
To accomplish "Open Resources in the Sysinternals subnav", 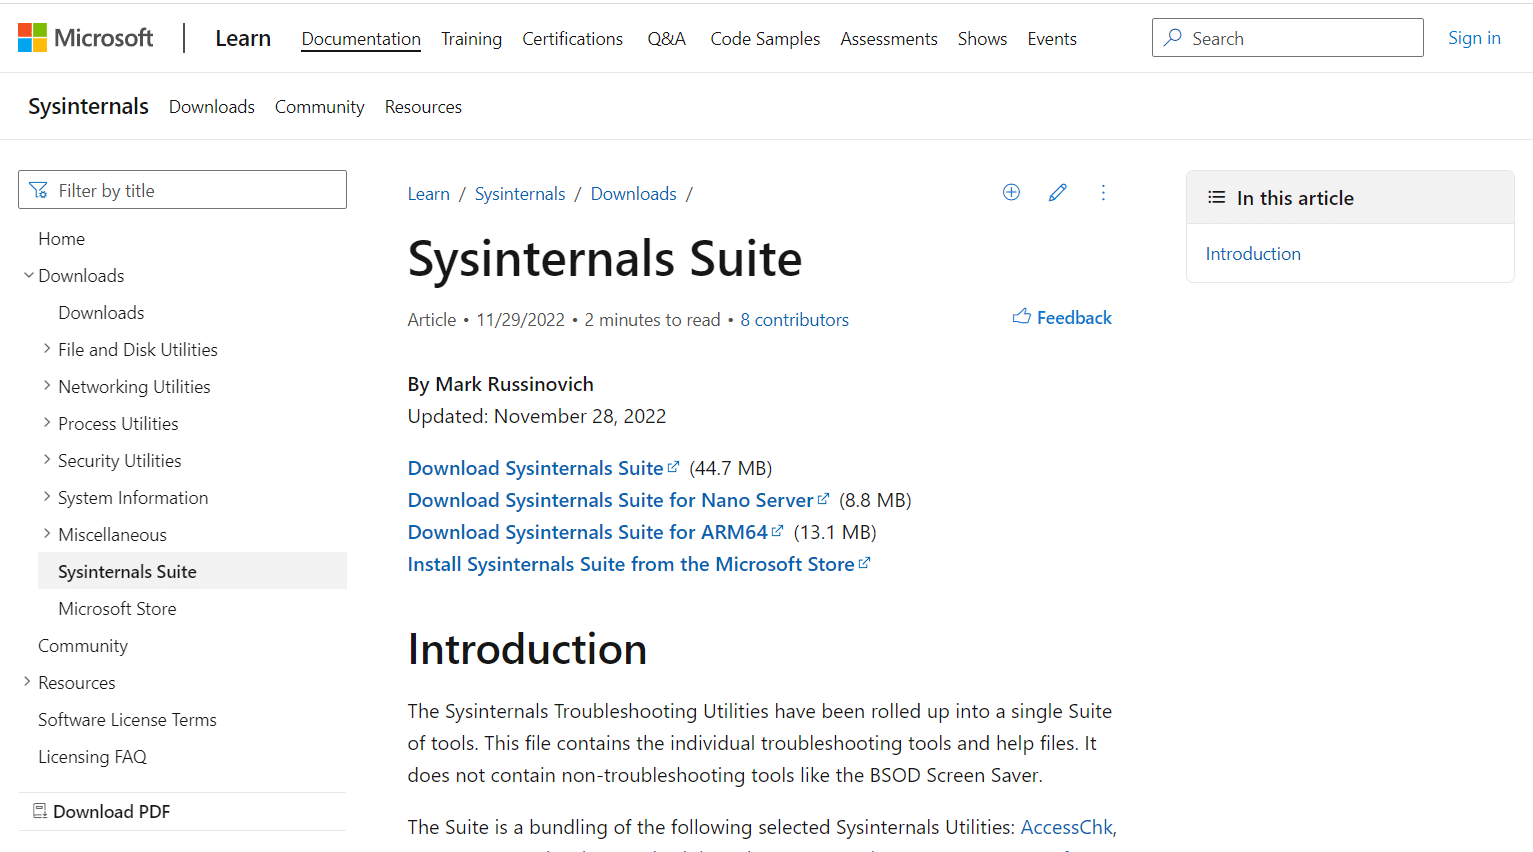I will (423, 106).
